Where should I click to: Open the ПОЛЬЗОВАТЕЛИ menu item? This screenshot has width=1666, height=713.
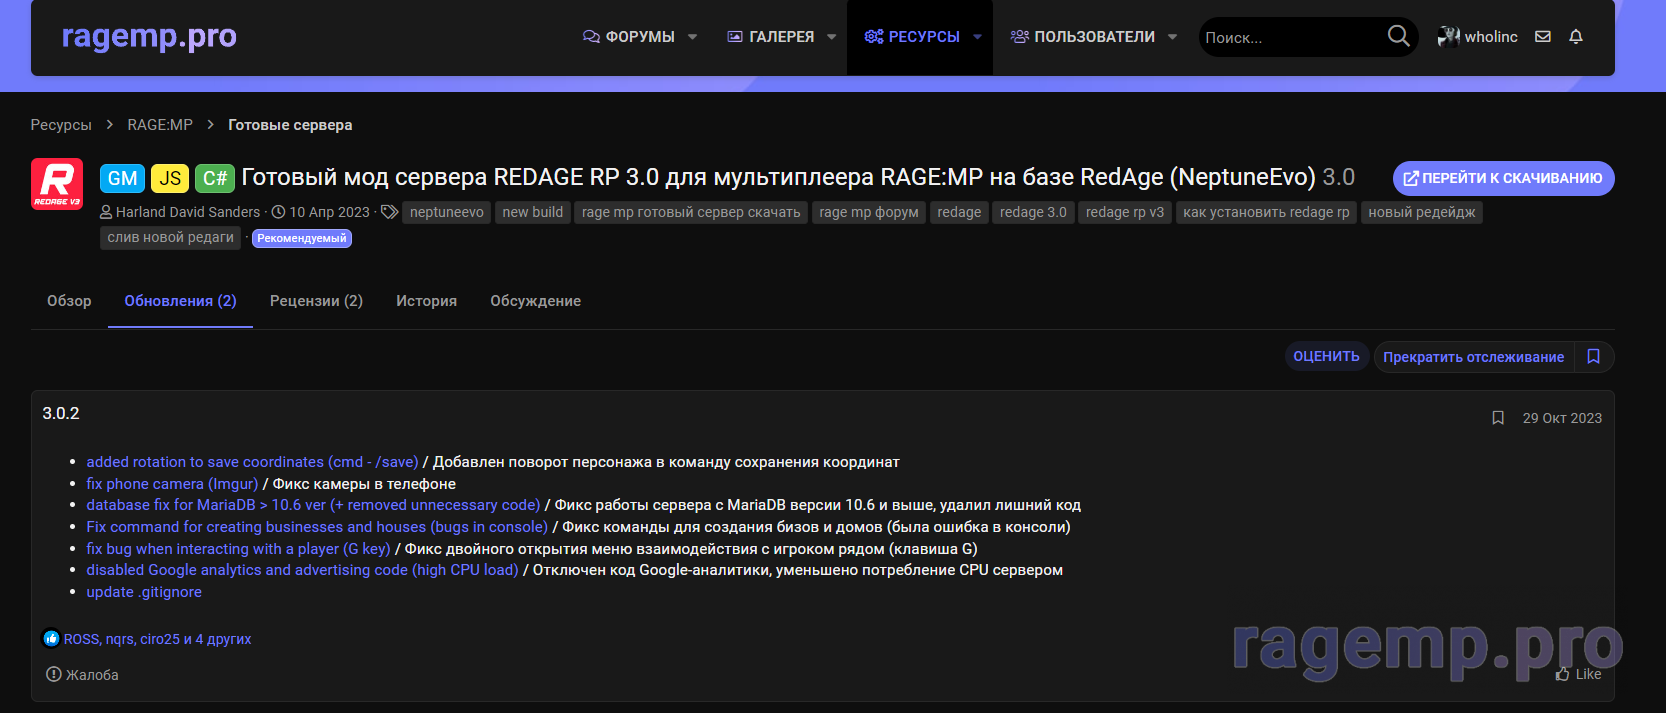pyautogui.click(x=1083, y=37)
